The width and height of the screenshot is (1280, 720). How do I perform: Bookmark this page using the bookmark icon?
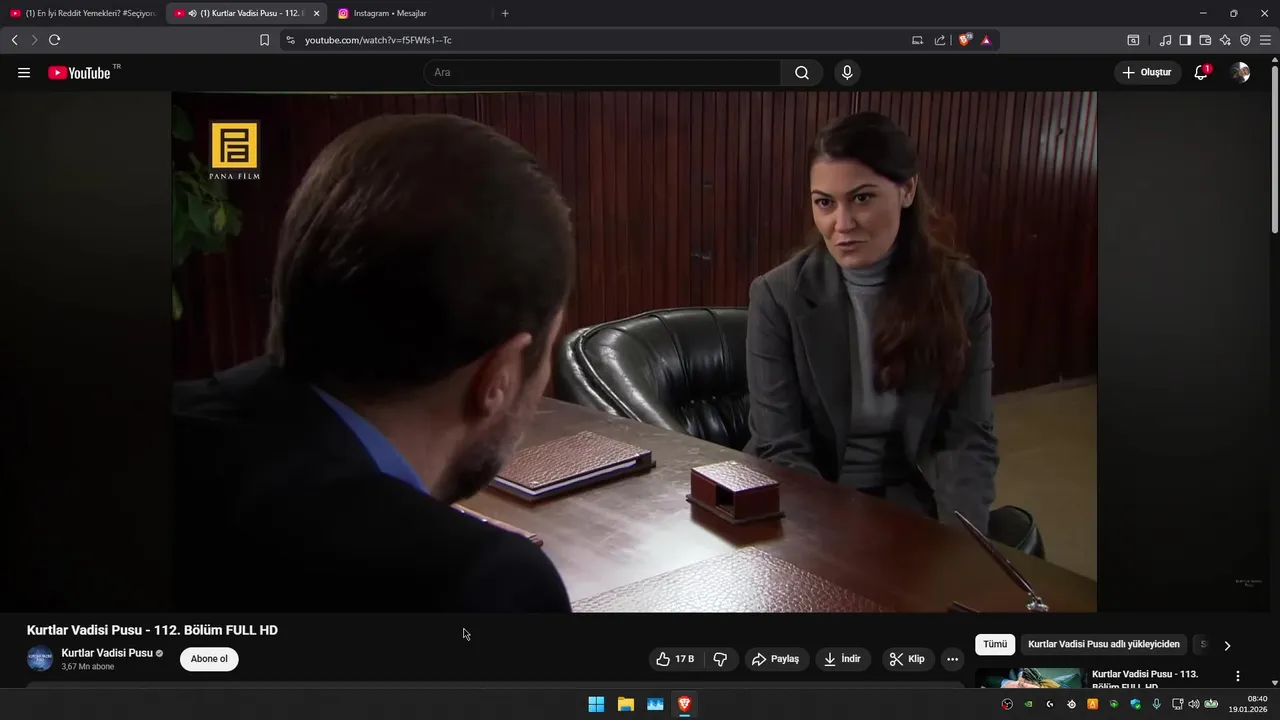pyautogui.click(x=264, y=40)
